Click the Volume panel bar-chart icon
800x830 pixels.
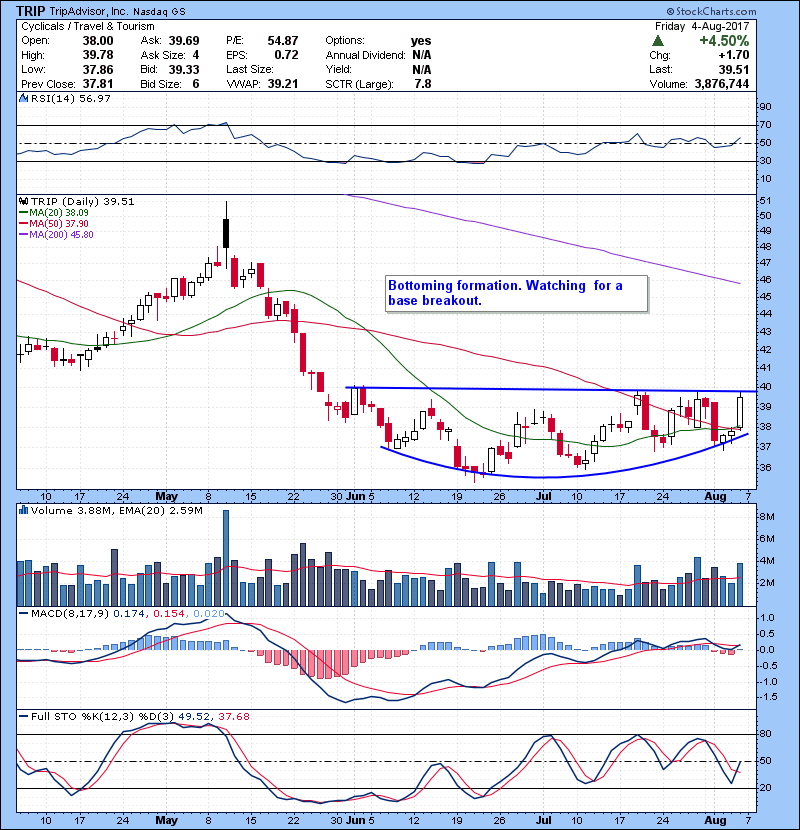[23, 510]
